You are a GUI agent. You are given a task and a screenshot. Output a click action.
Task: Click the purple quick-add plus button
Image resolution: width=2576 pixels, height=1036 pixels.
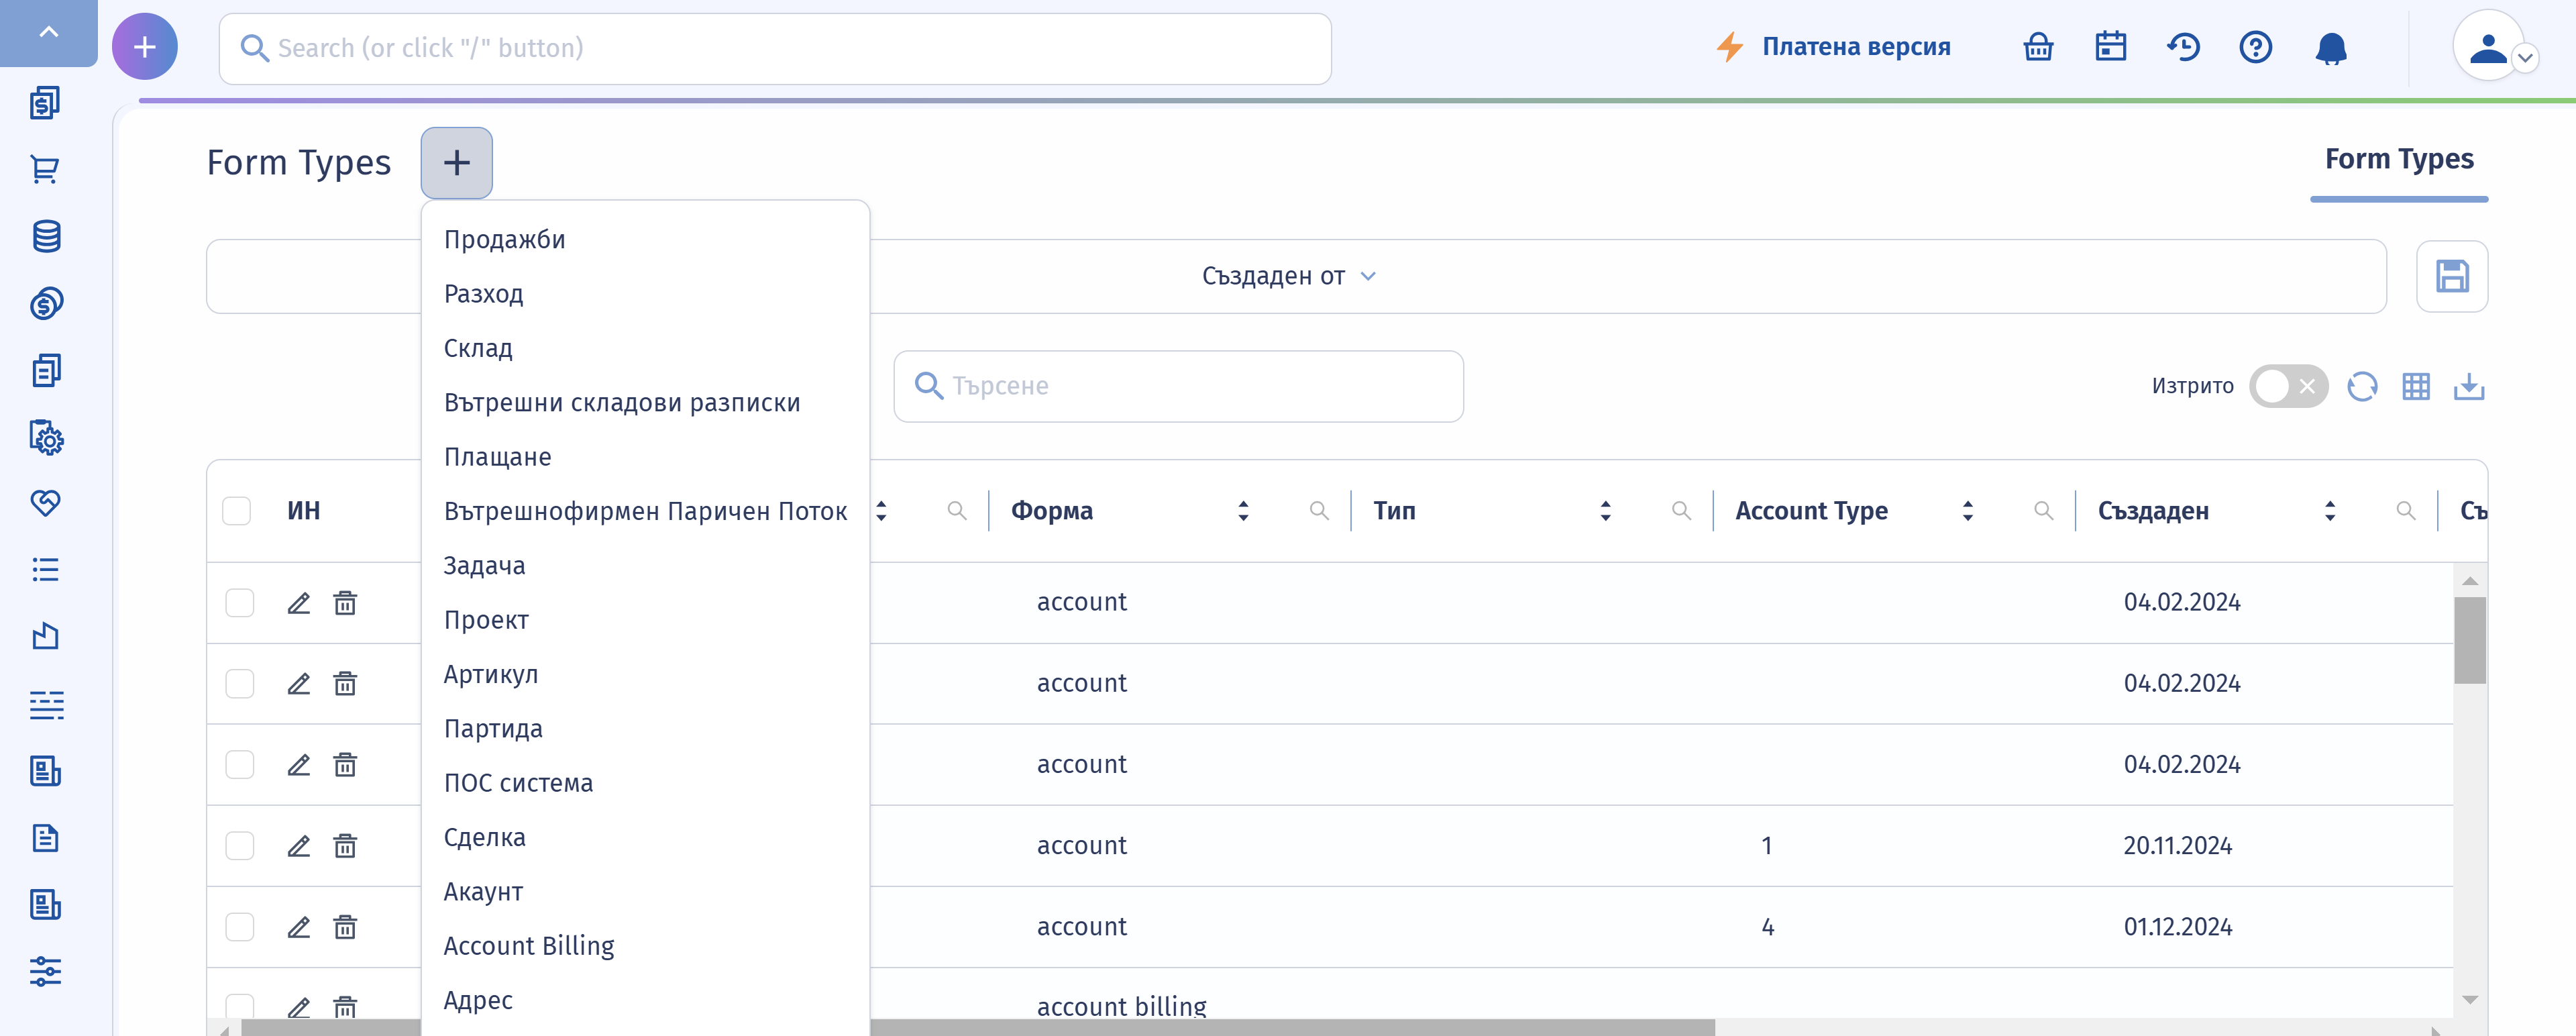click(x=145, y=47)
